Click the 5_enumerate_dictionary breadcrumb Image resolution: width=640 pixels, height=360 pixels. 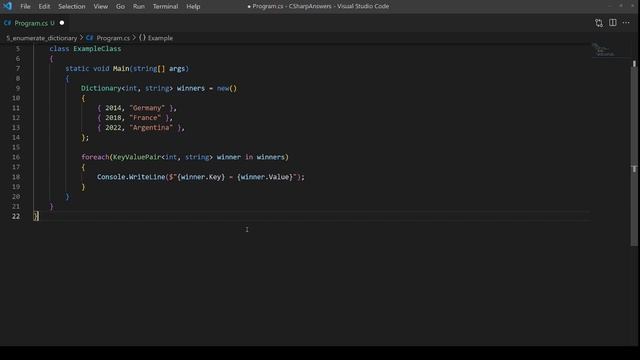[x=42, y=38]
